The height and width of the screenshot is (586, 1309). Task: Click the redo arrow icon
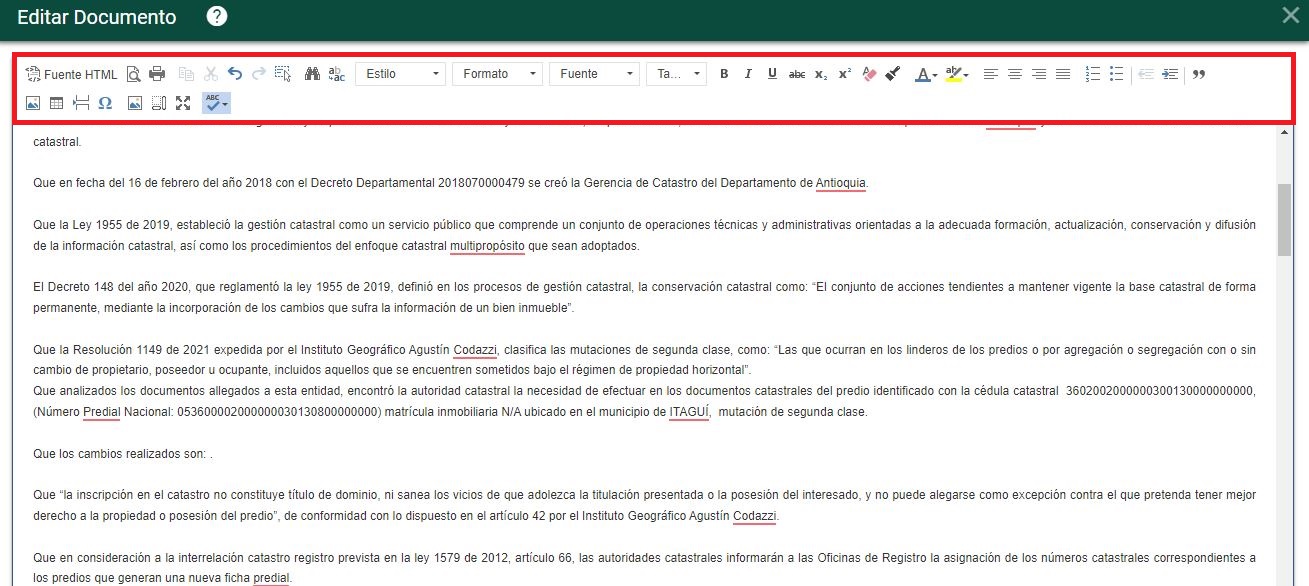(x=259, y=74)
